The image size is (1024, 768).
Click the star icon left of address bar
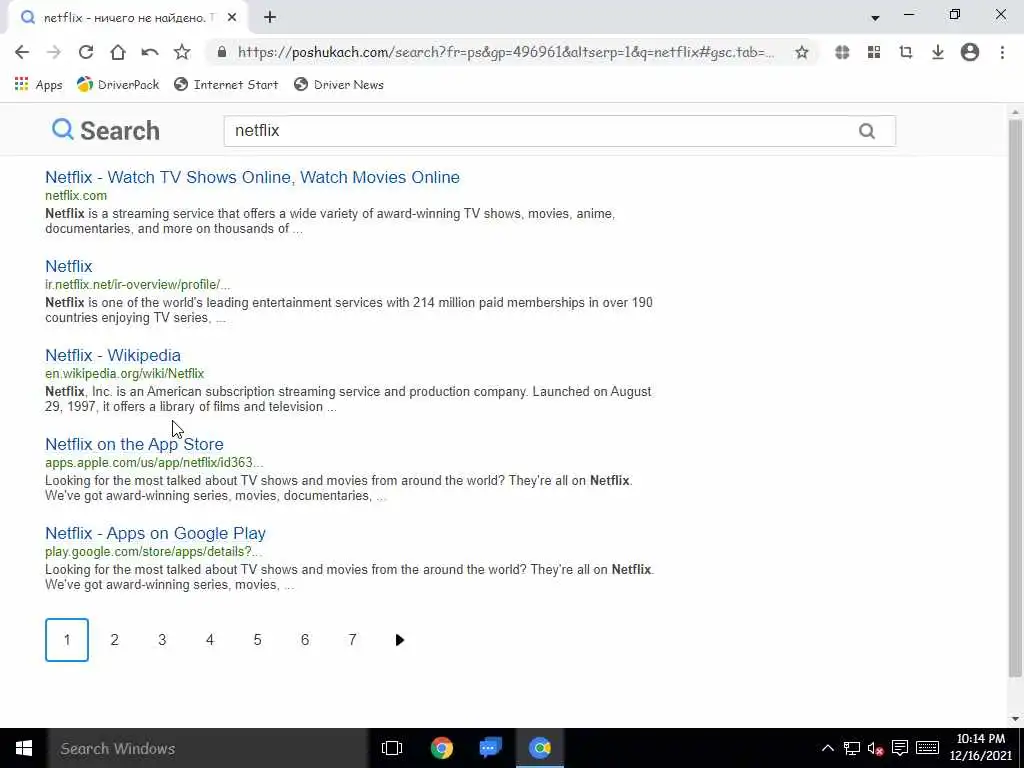(182, 52)
